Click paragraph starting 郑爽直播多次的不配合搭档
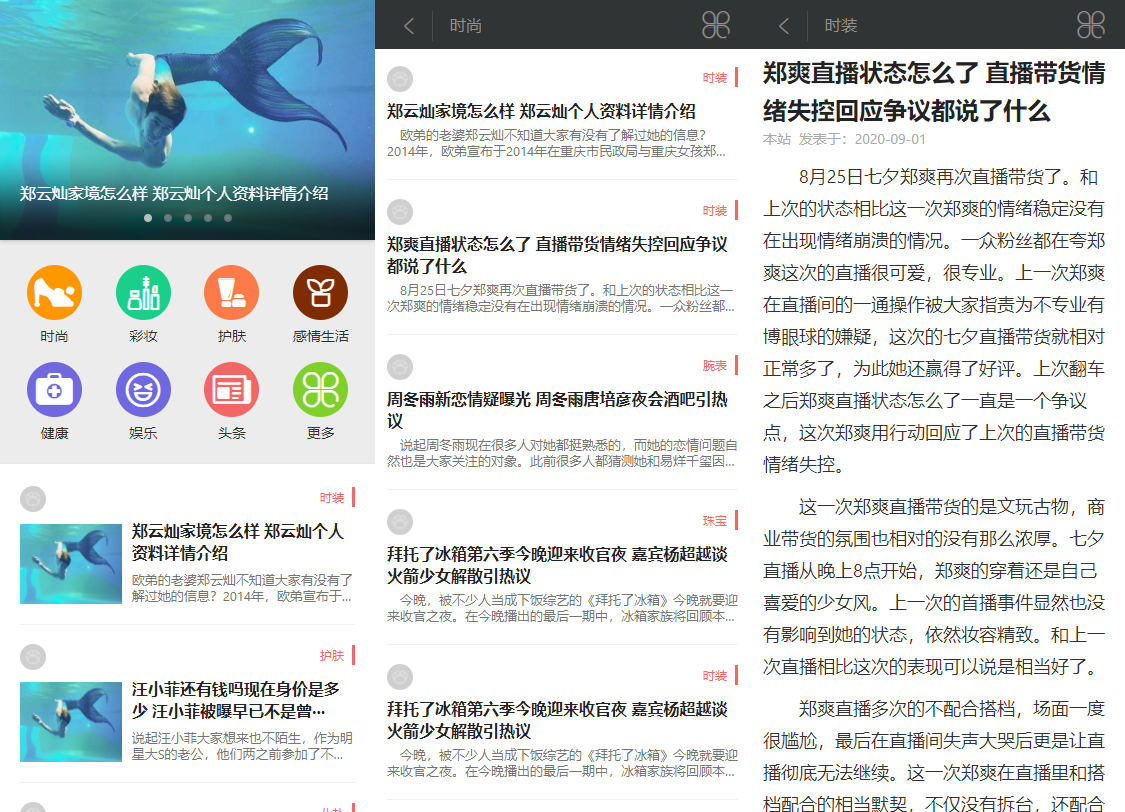Viewport: 1125px width, 812px height. click(934, 755)
